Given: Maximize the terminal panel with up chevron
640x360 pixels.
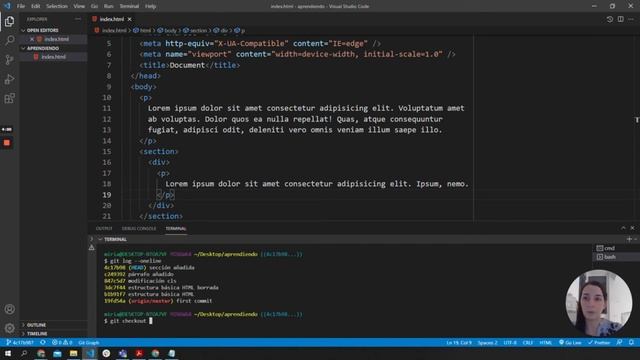Looking at the screenshot, I should tap(623, 228).
